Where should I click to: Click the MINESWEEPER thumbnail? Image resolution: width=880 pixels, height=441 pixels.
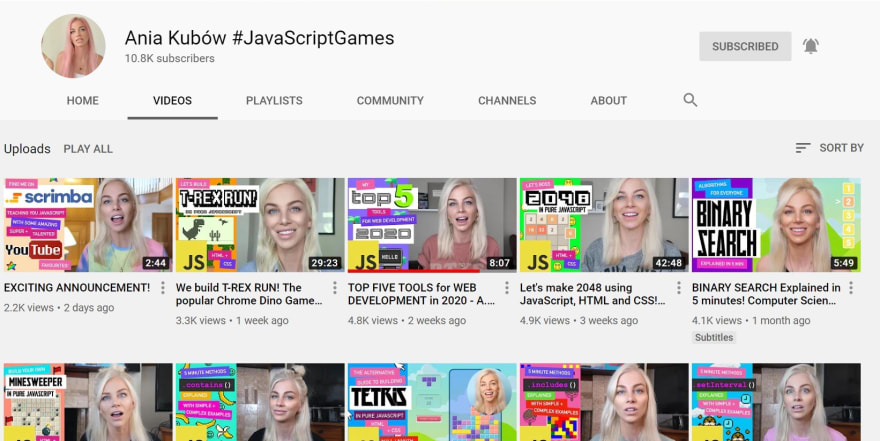[x=88, y=402]
